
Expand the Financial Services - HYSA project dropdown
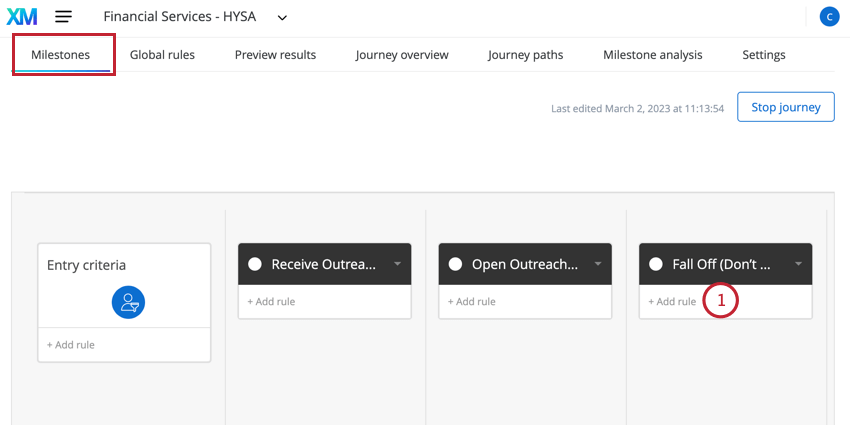tap(282, 18)
